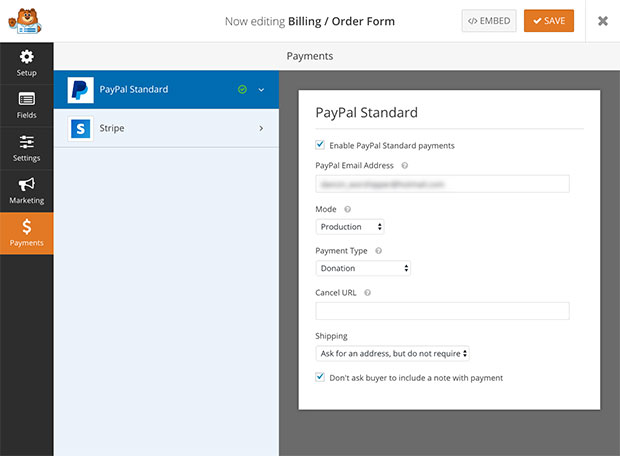The height and width of the screenshot is (456, 620).
Task: Open the Setup gear panel
Action: point(26,63)
